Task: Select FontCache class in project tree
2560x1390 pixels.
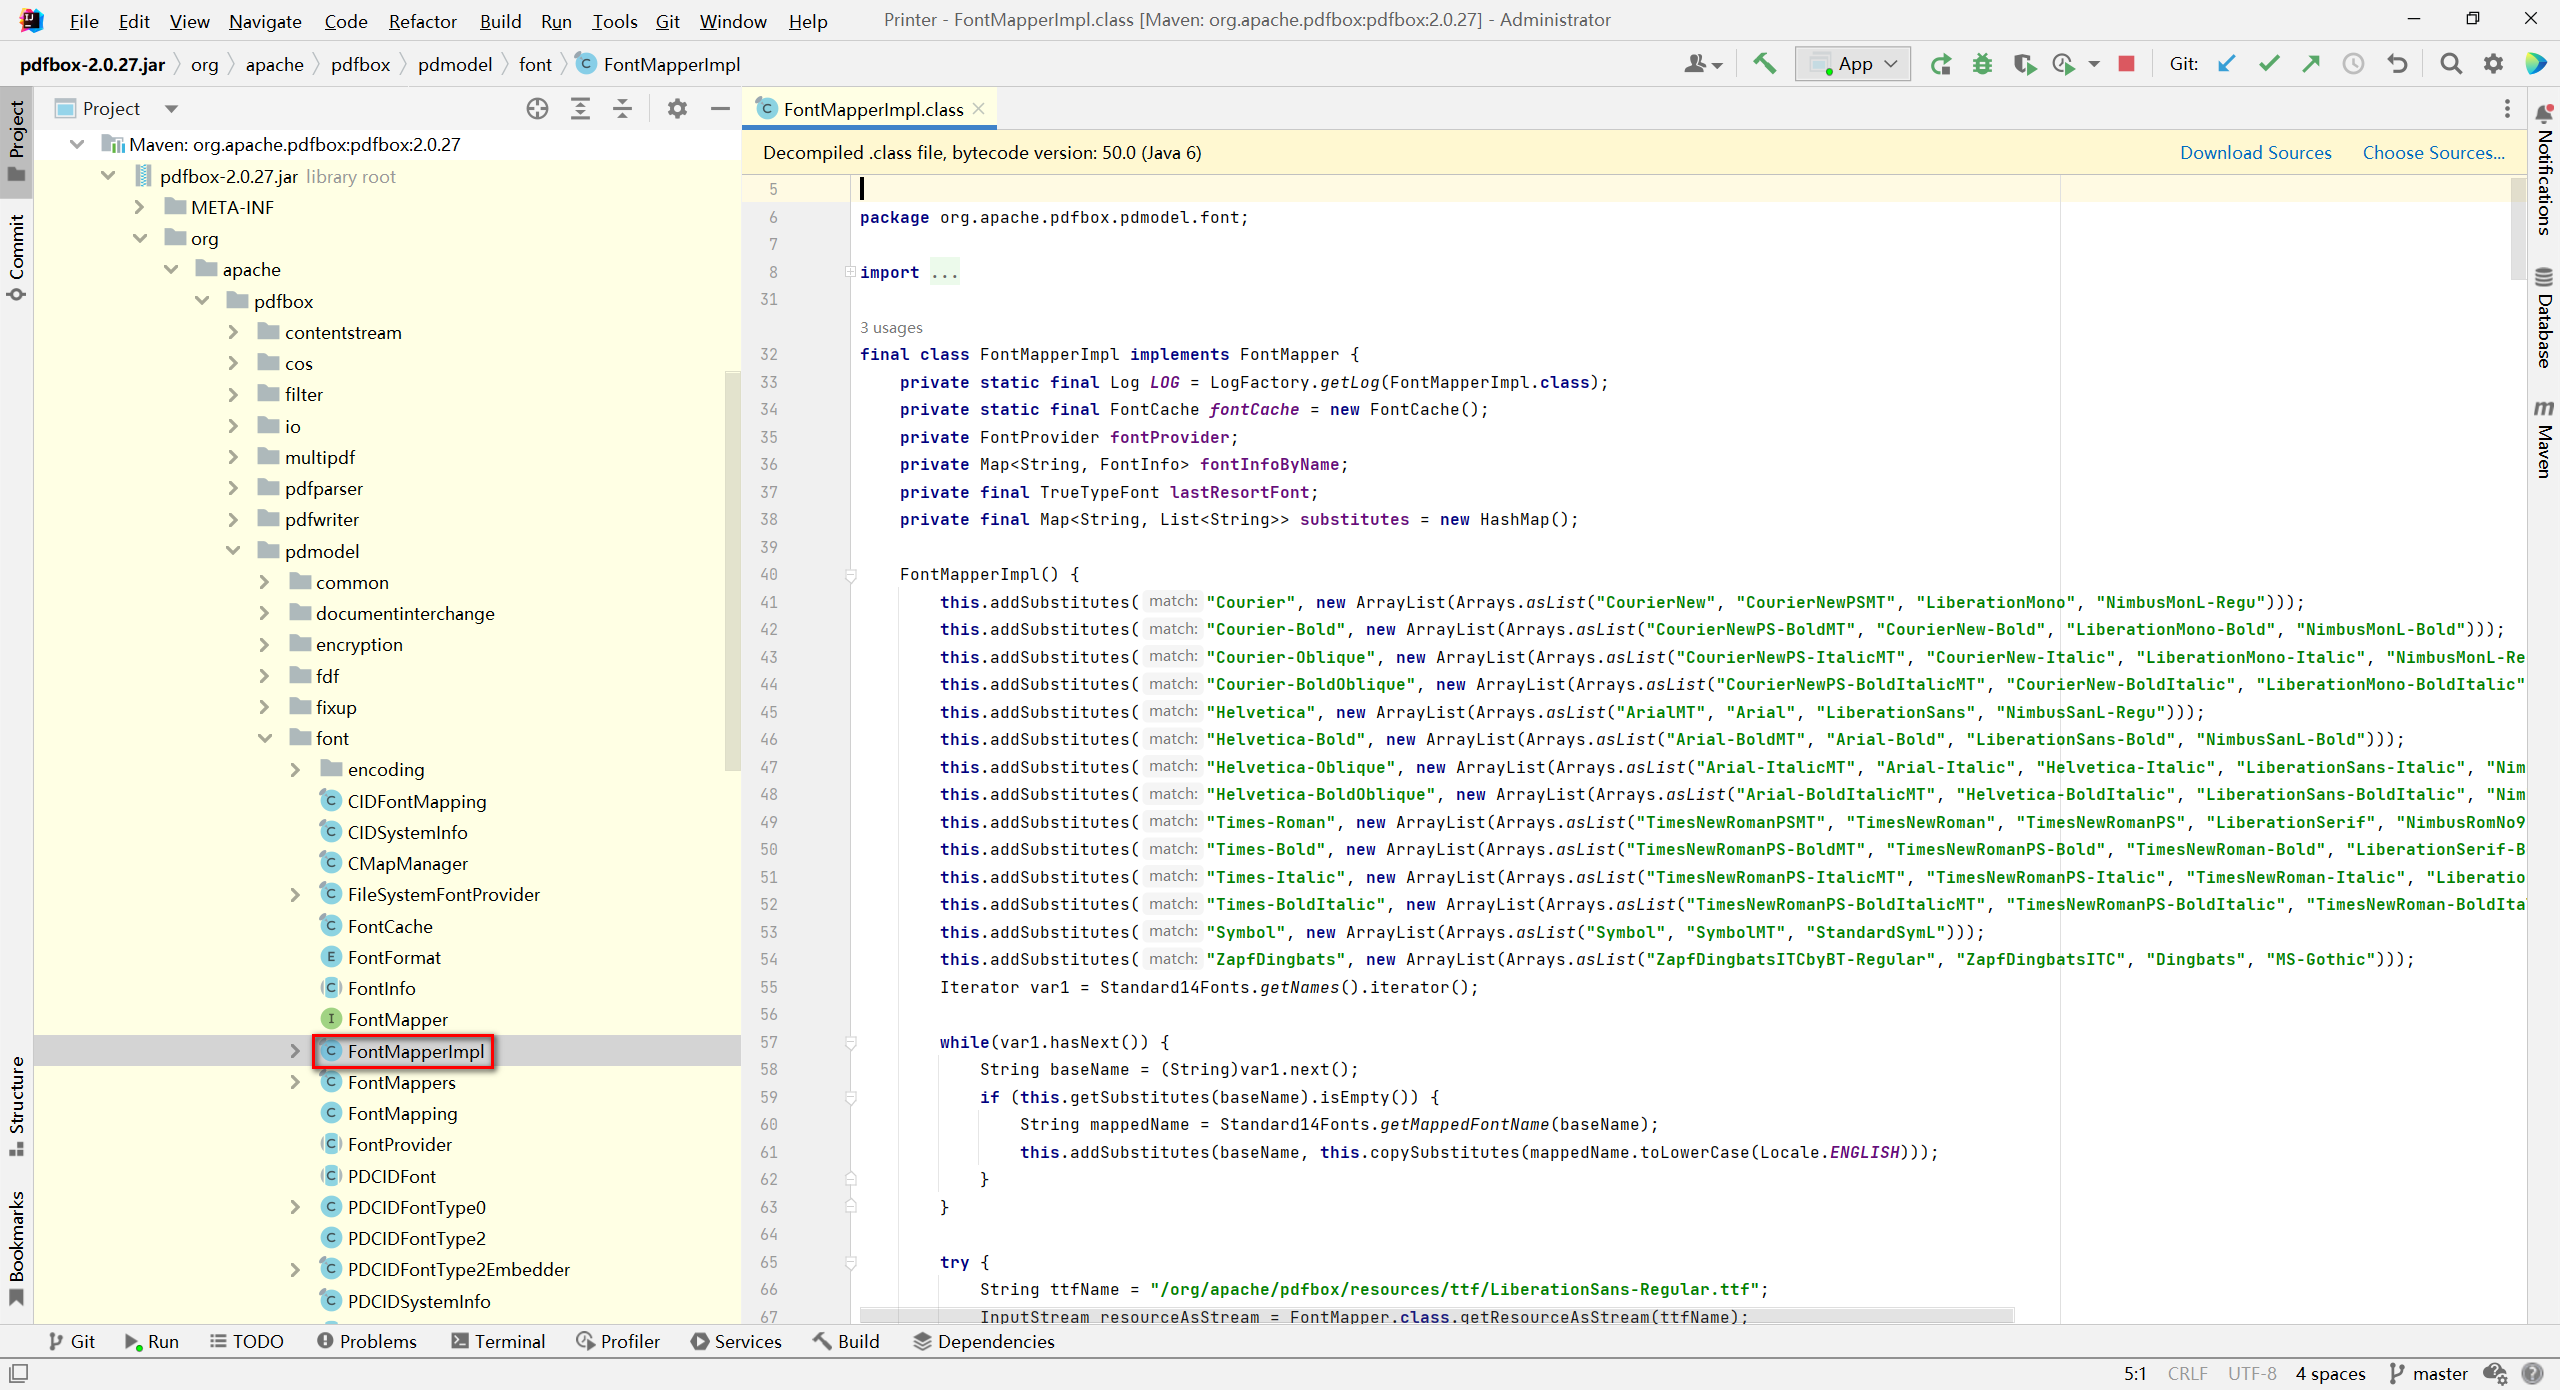Action: pos(390,926)
